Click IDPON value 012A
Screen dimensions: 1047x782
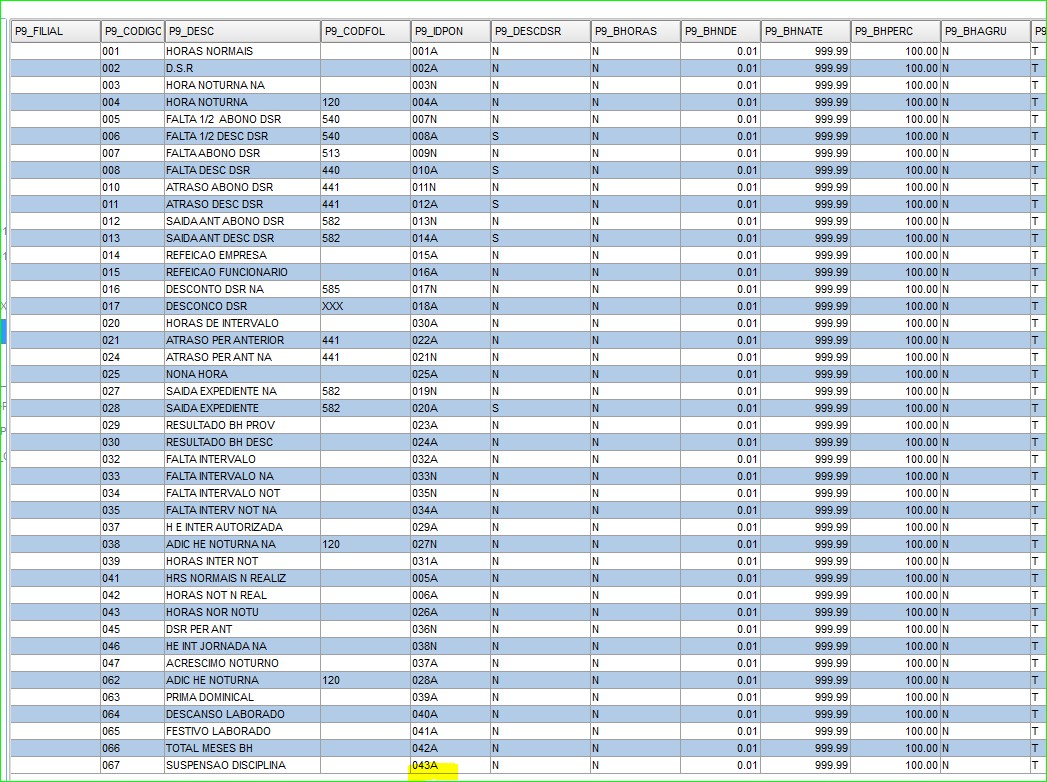450,204
